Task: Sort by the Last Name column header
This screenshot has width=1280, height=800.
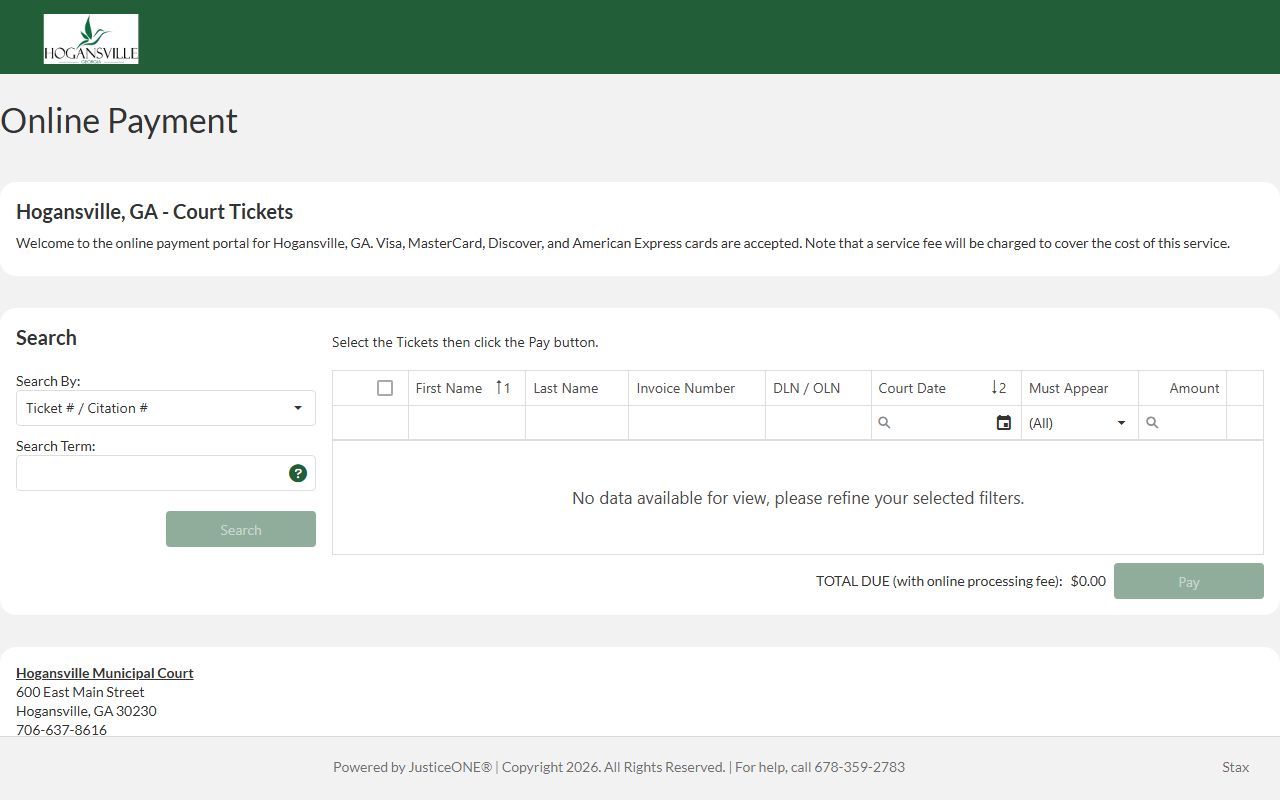Action: 566,388
